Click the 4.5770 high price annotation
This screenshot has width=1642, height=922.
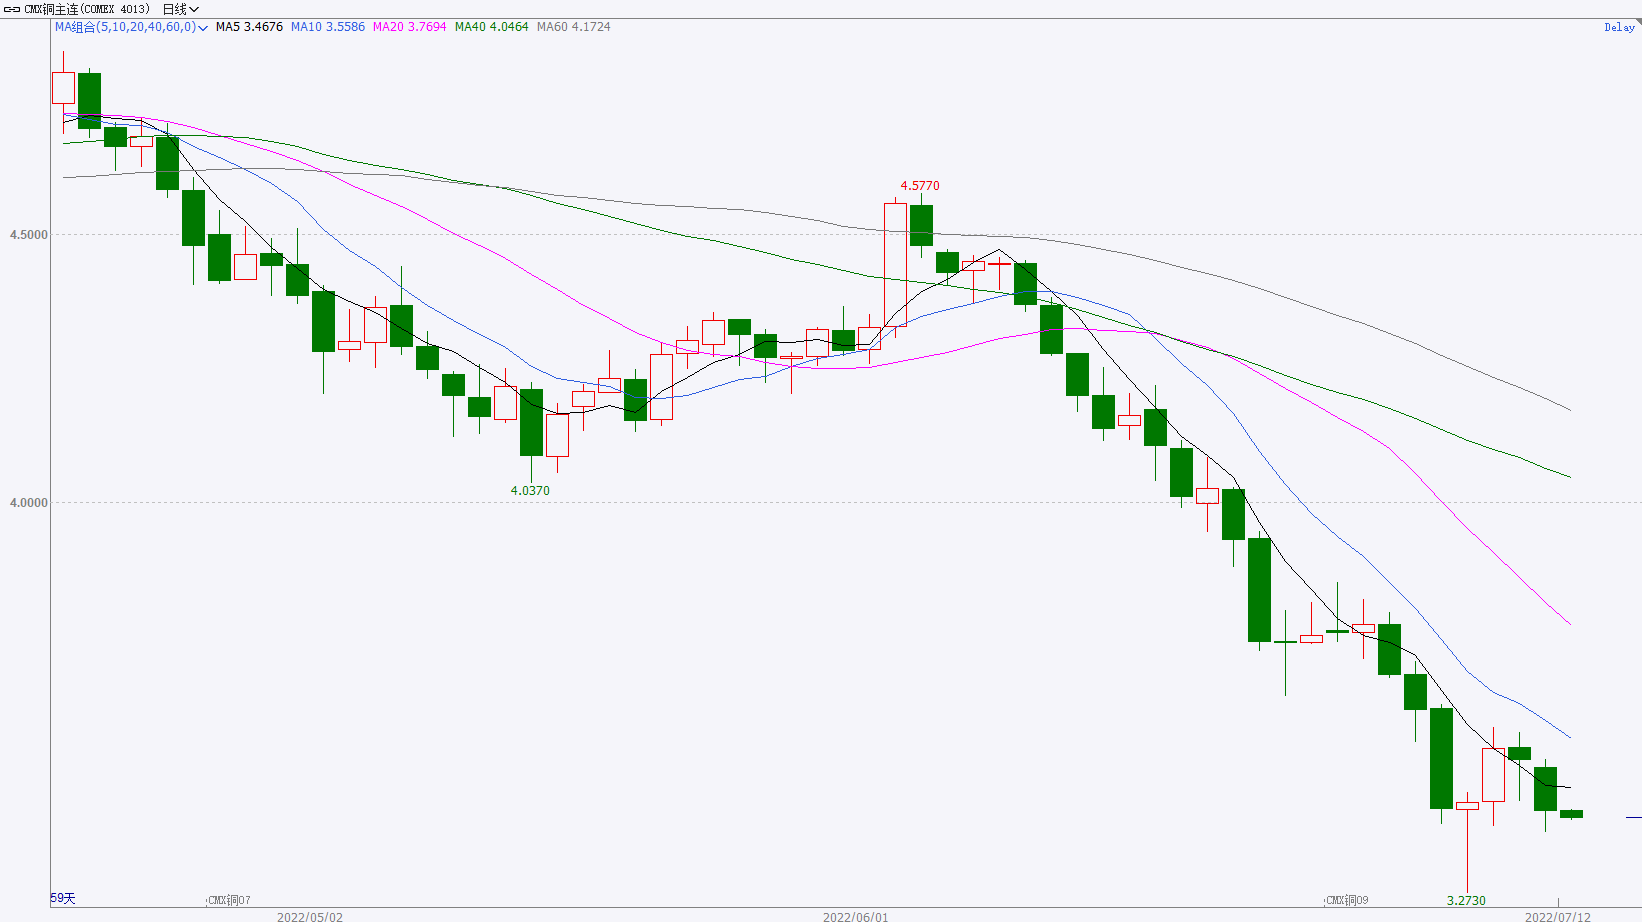[920, 186]
